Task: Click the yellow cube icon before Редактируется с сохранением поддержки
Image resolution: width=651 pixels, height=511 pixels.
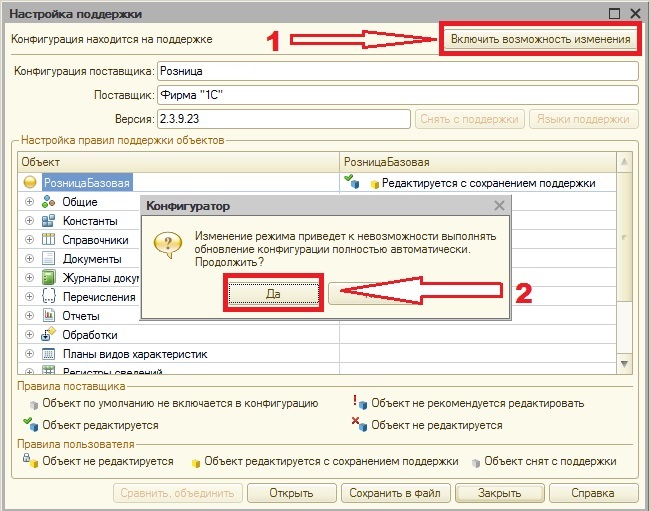Action: tap(375, 184)
